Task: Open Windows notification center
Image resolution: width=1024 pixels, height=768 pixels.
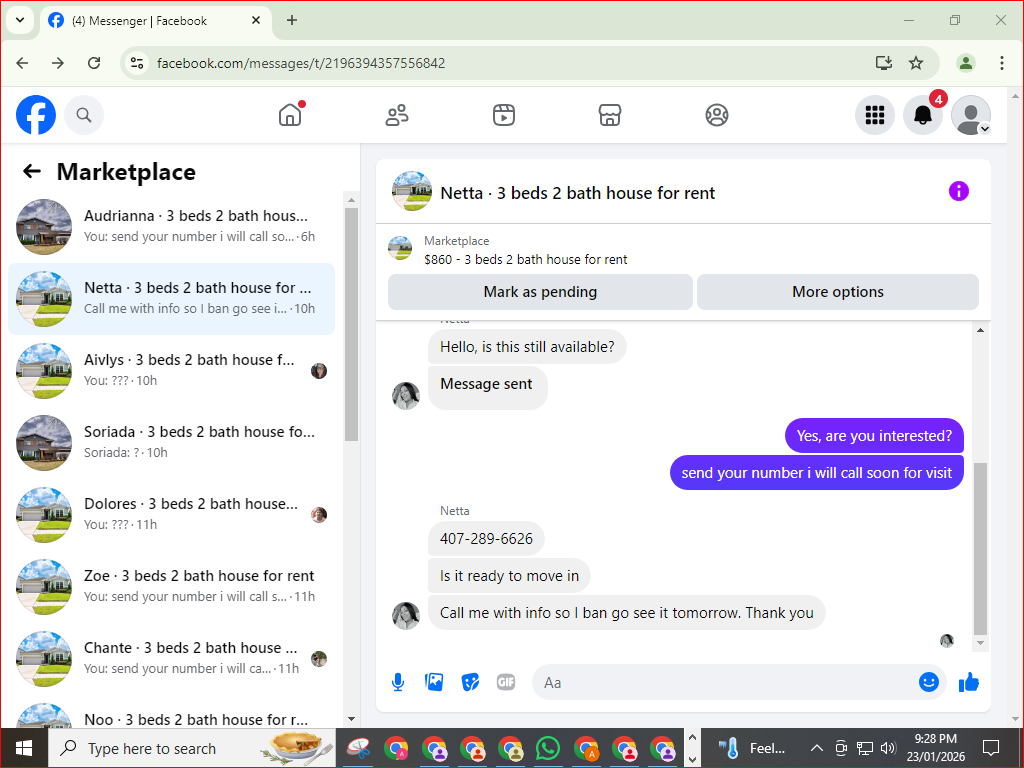Action: [991, 748]
